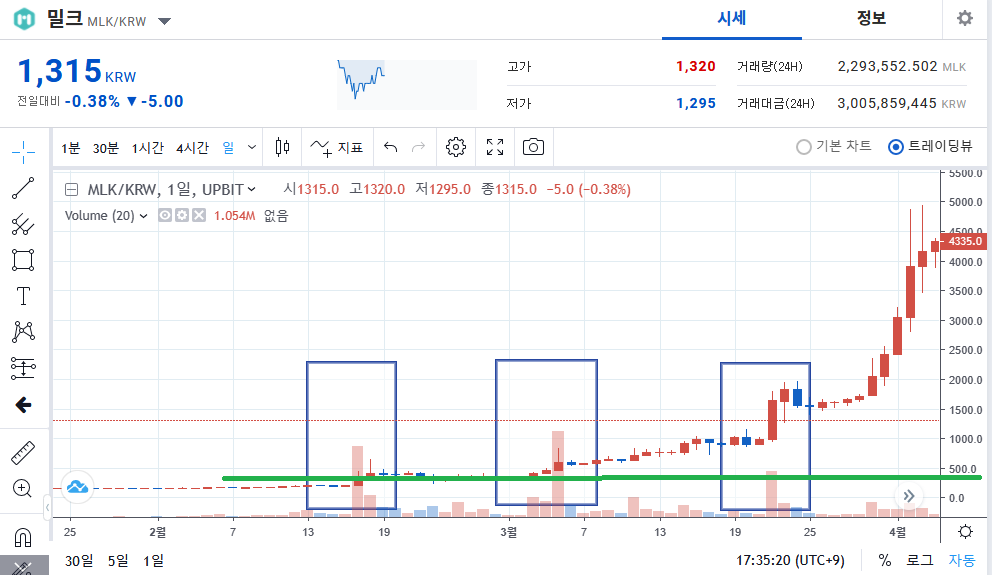Select the 4시간 interval

(192, 148)
